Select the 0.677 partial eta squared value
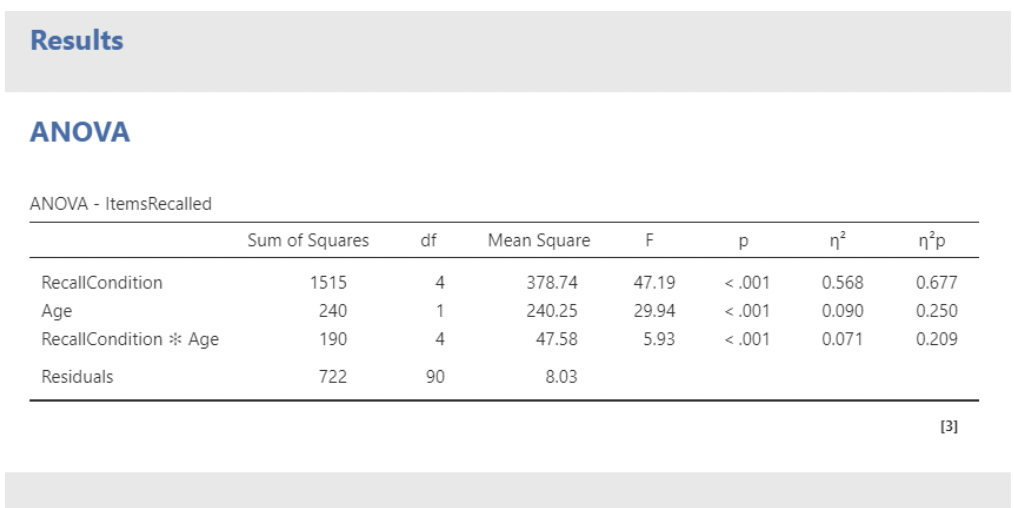This screenshot has width=1014, height=508. [x=936, y=283]
